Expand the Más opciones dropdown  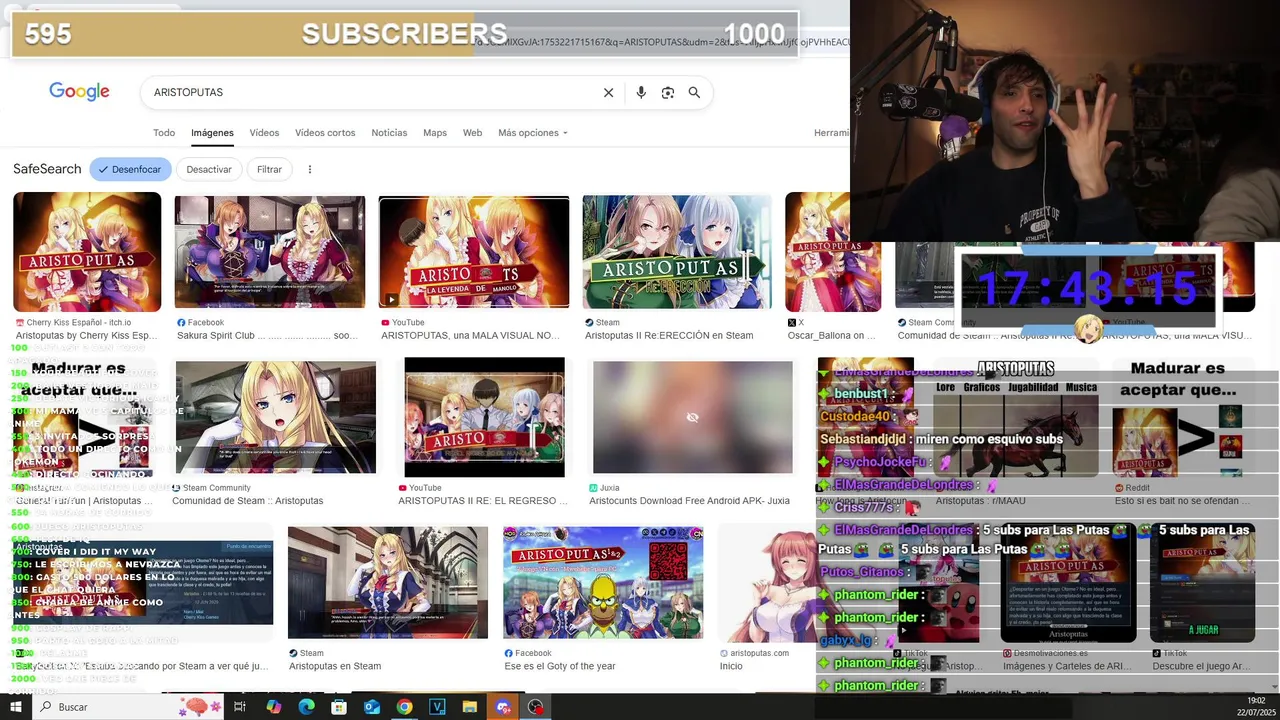(x=532, y=133)
